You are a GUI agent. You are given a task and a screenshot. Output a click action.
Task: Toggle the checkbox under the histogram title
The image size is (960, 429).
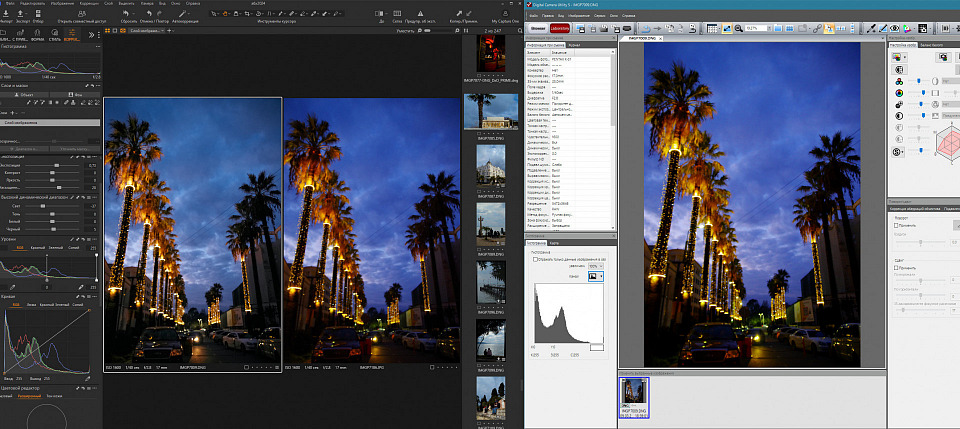tap(536, 259)
